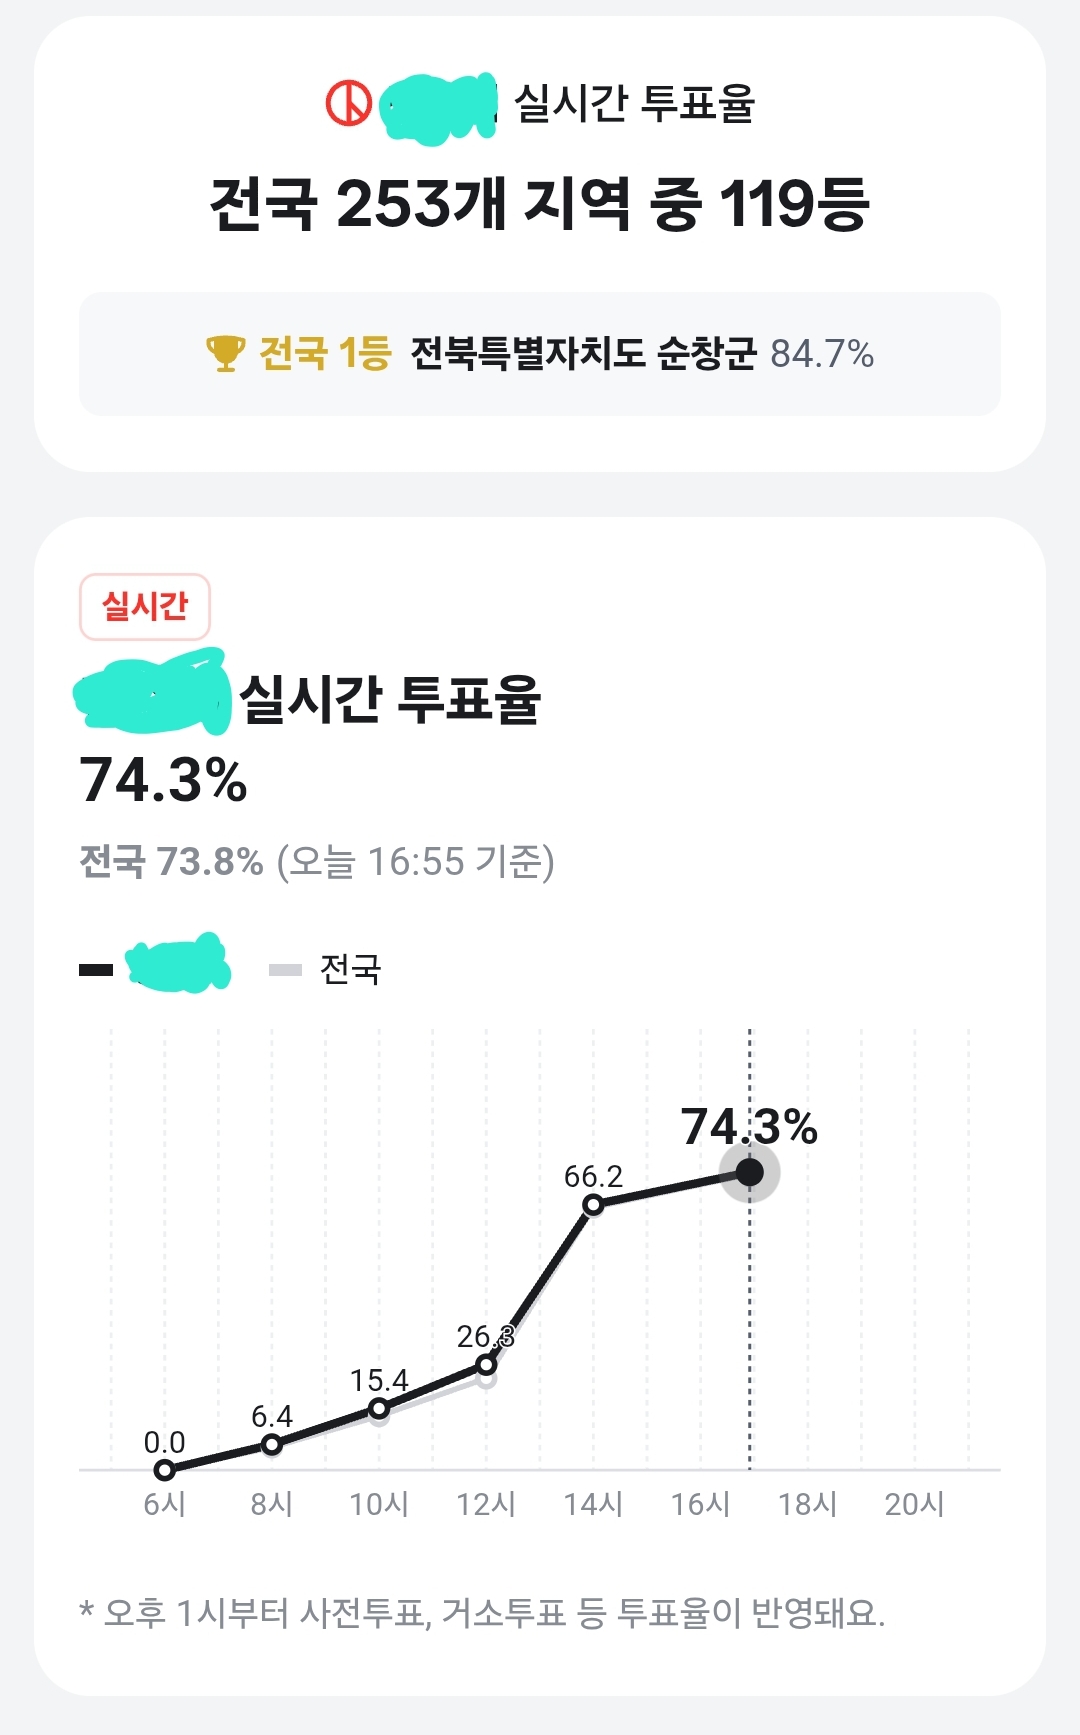Click the gray 전국 legend swatch

coord(285,969)
